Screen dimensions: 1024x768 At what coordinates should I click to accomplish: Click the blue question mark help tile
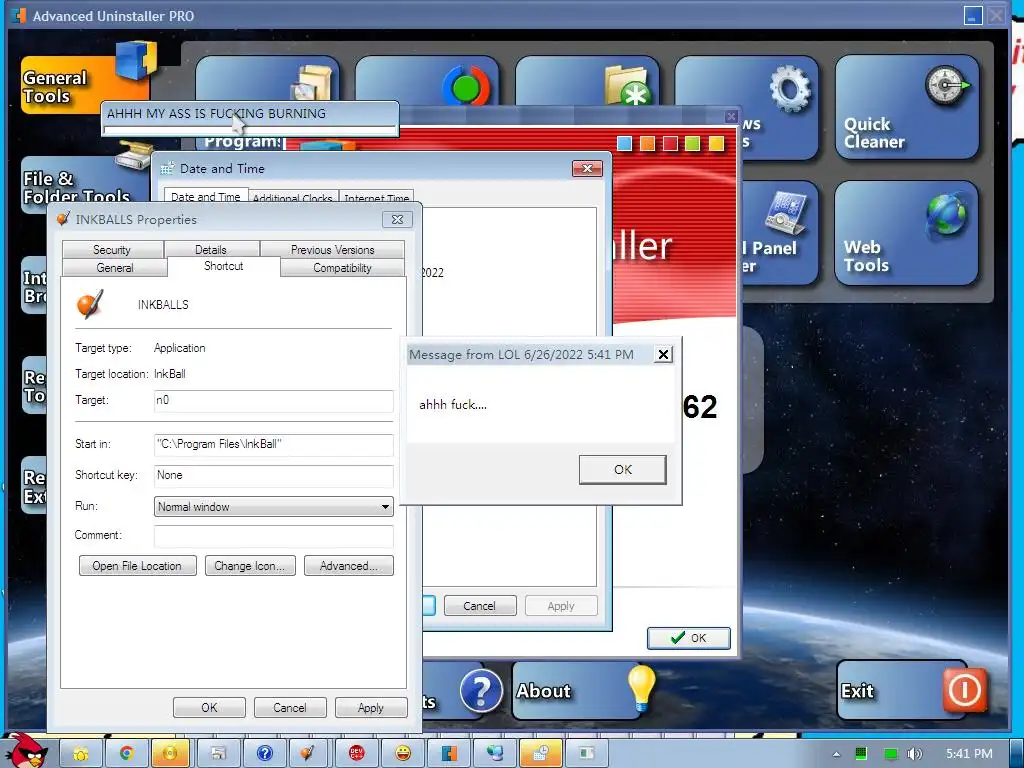point(481,691)
